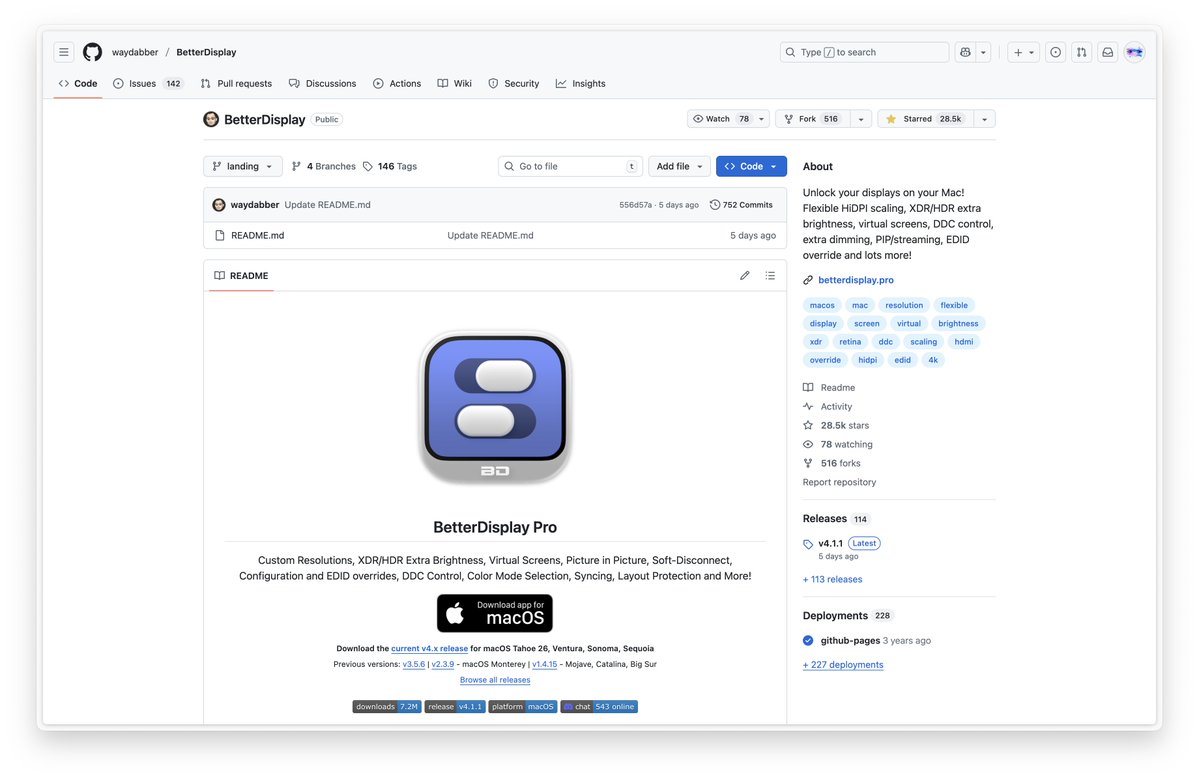This screenshot has height=779, width=1199.
Task: Focus the Type / to search field
Action: click(x=864, y=52)
